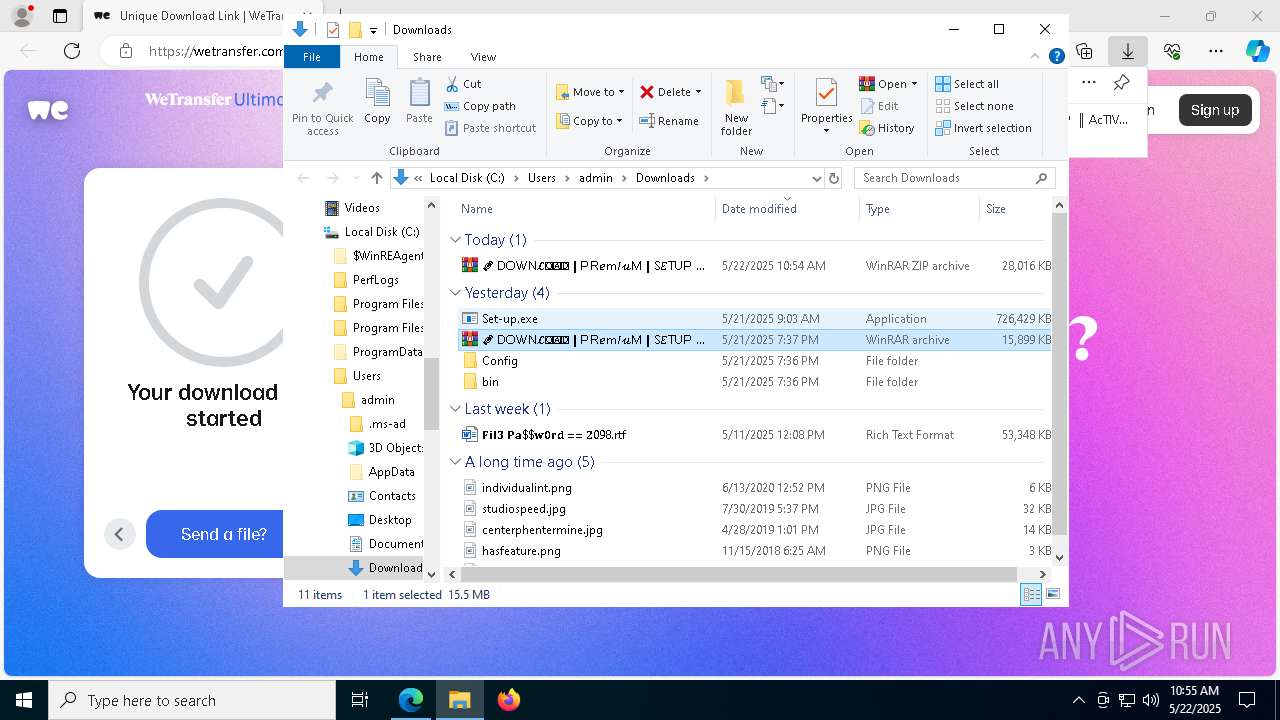1280x720 pixels.
Task: Rename the selected file
Action: coord(669,121)
